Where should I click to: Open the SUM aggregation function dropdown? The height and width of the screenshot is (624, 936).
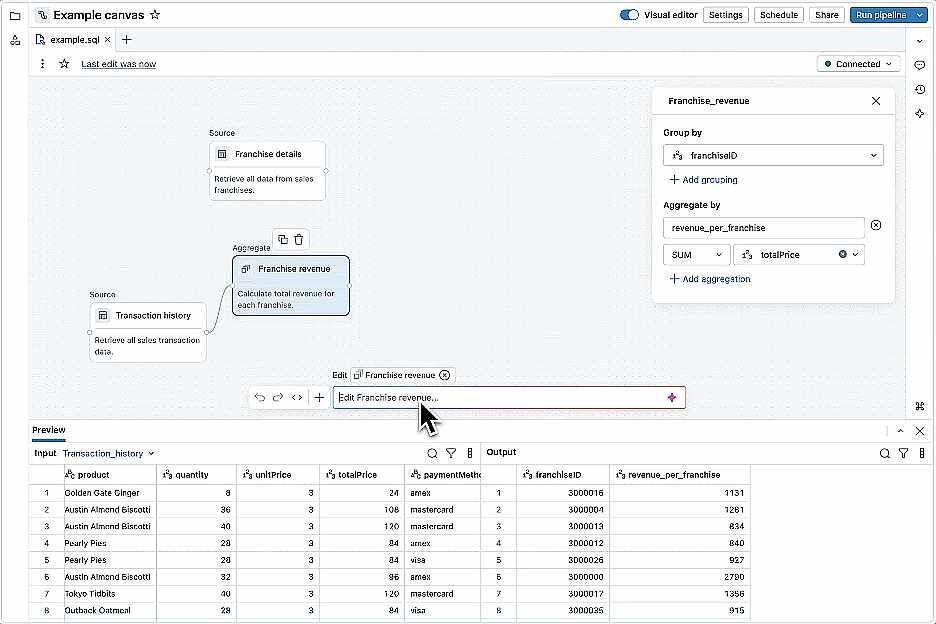[x=696, y=254]
